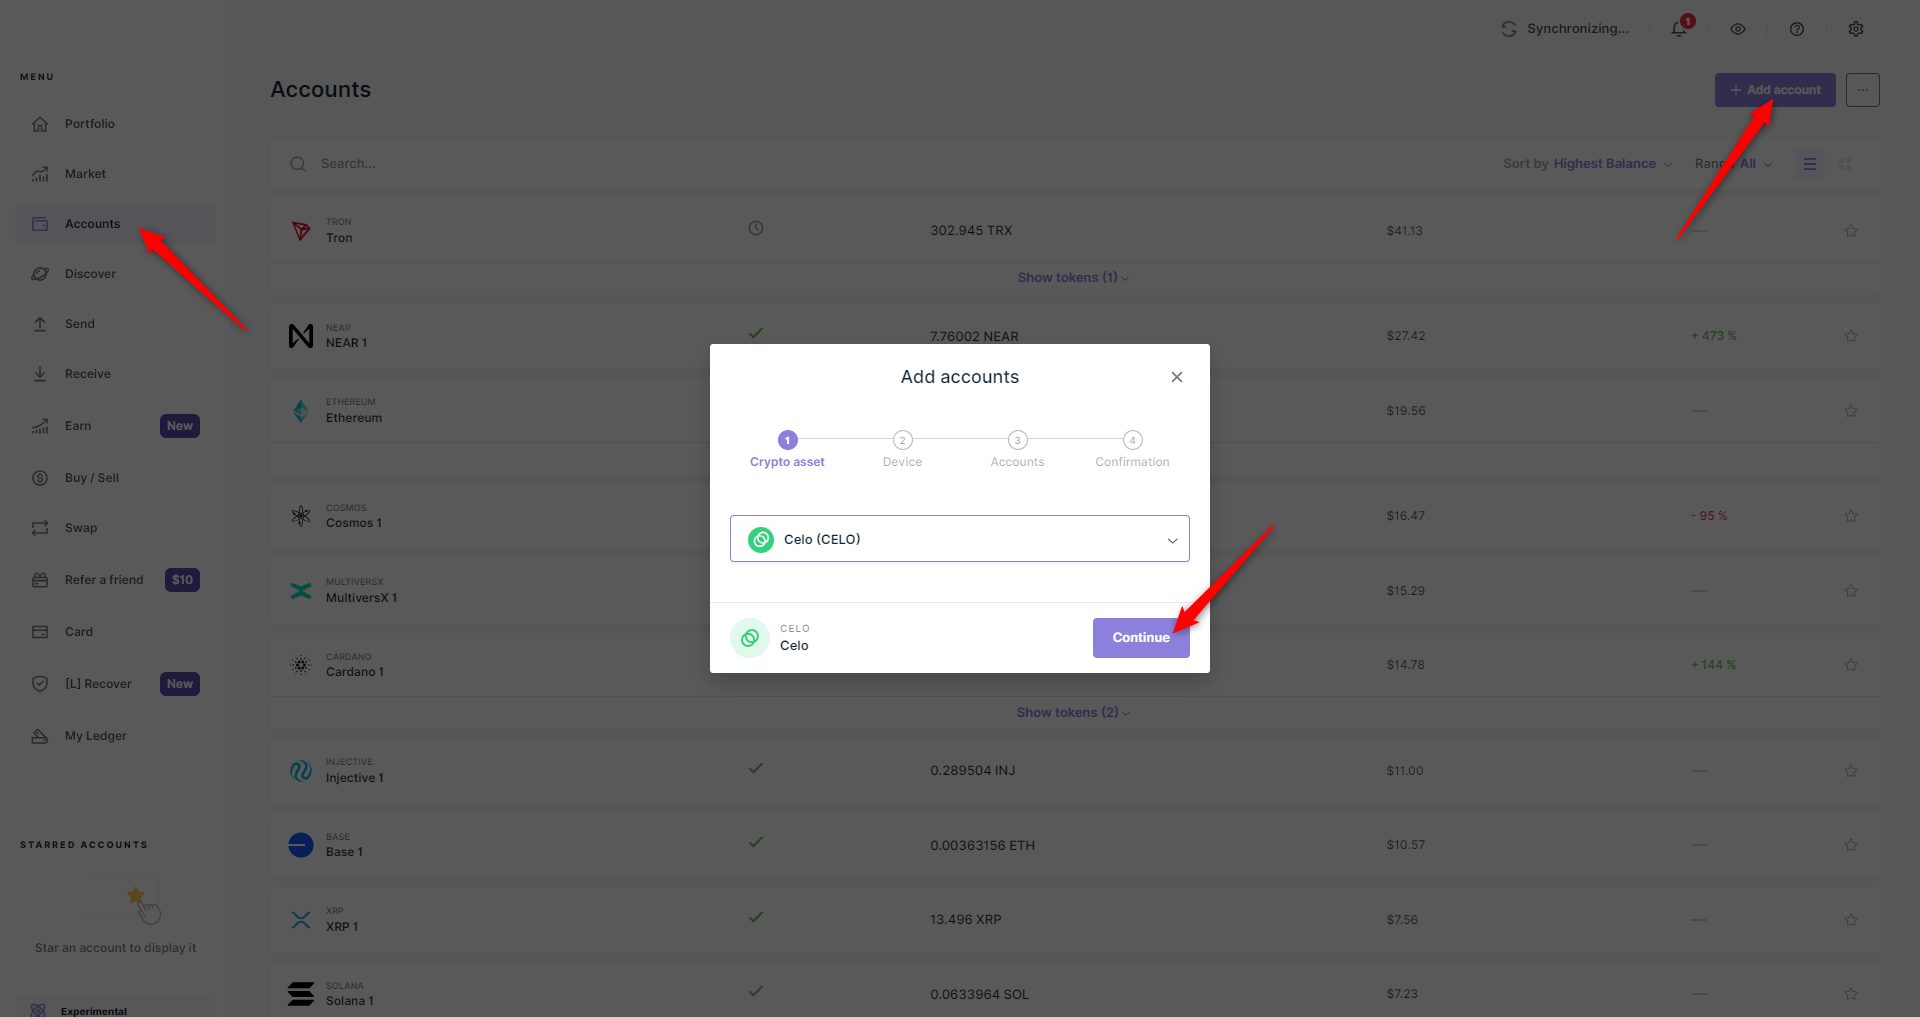The image size is (1920, 1017).
Task: Open the Market section
Action: (115, 174)
